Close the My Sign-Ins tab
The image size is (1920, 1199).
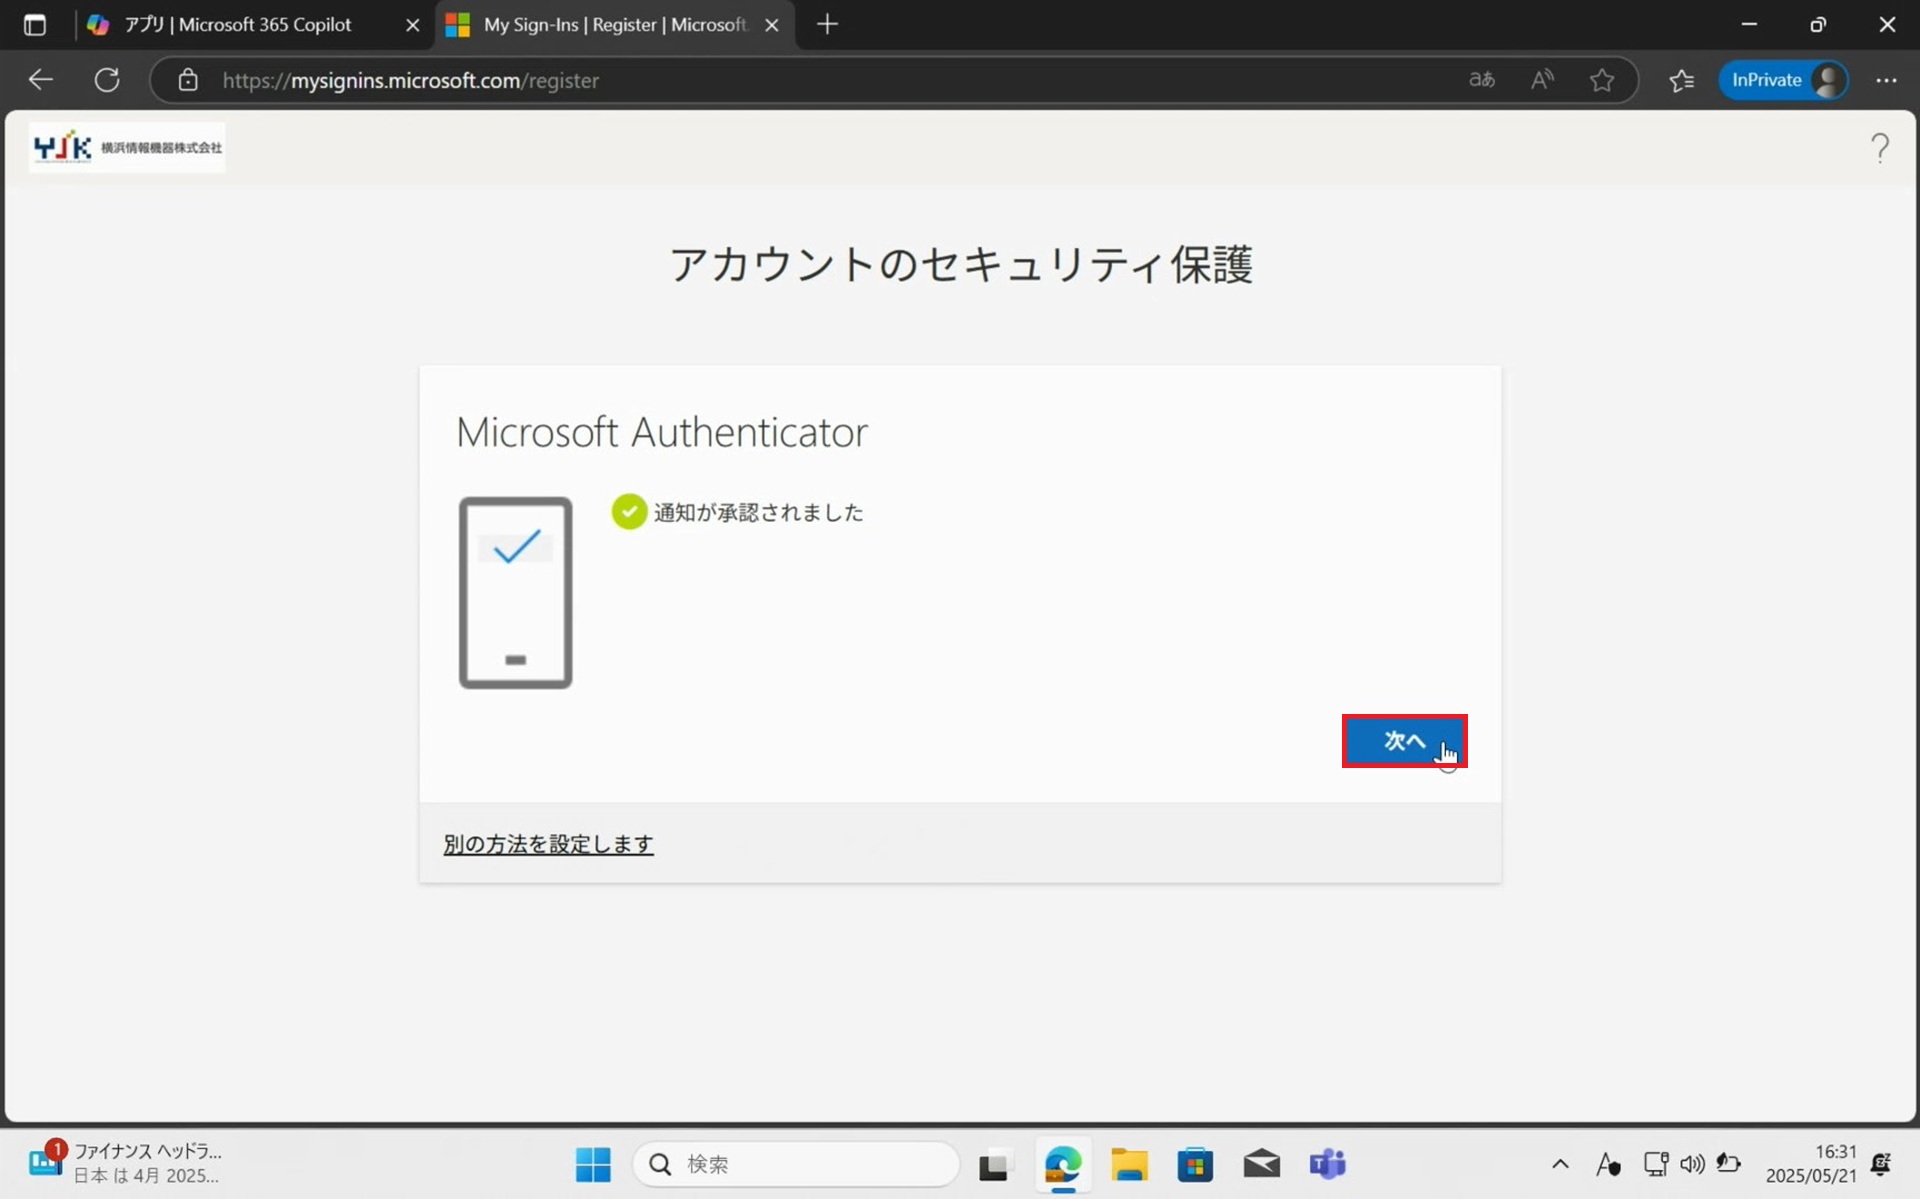772,25
